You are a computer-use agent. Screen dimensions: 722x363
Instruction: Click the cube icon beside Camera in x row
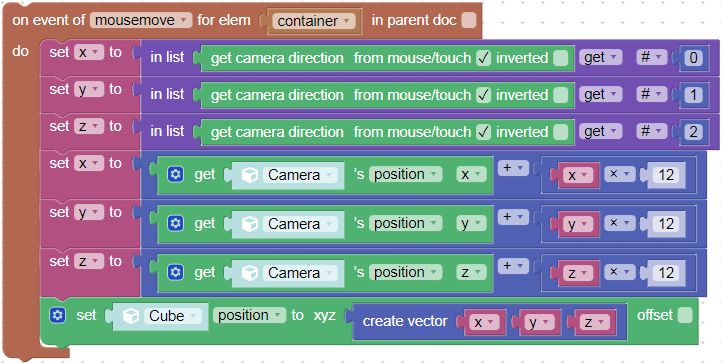(249, 175)
